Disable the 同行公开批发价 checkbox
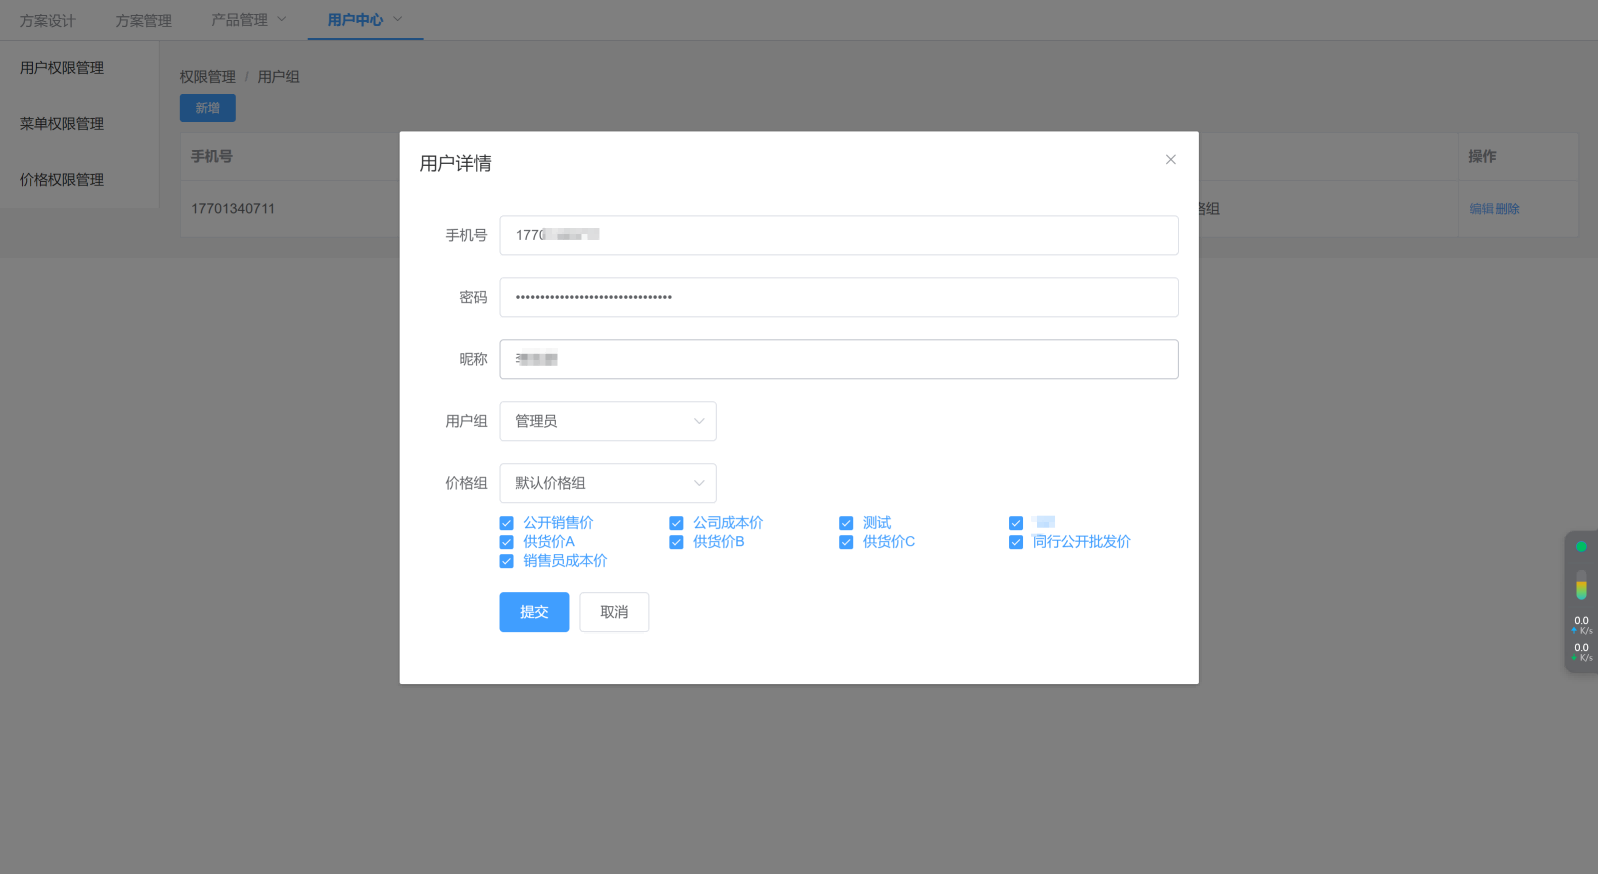The width and height of the screenshot is (1598, 874). point(1016,542)
